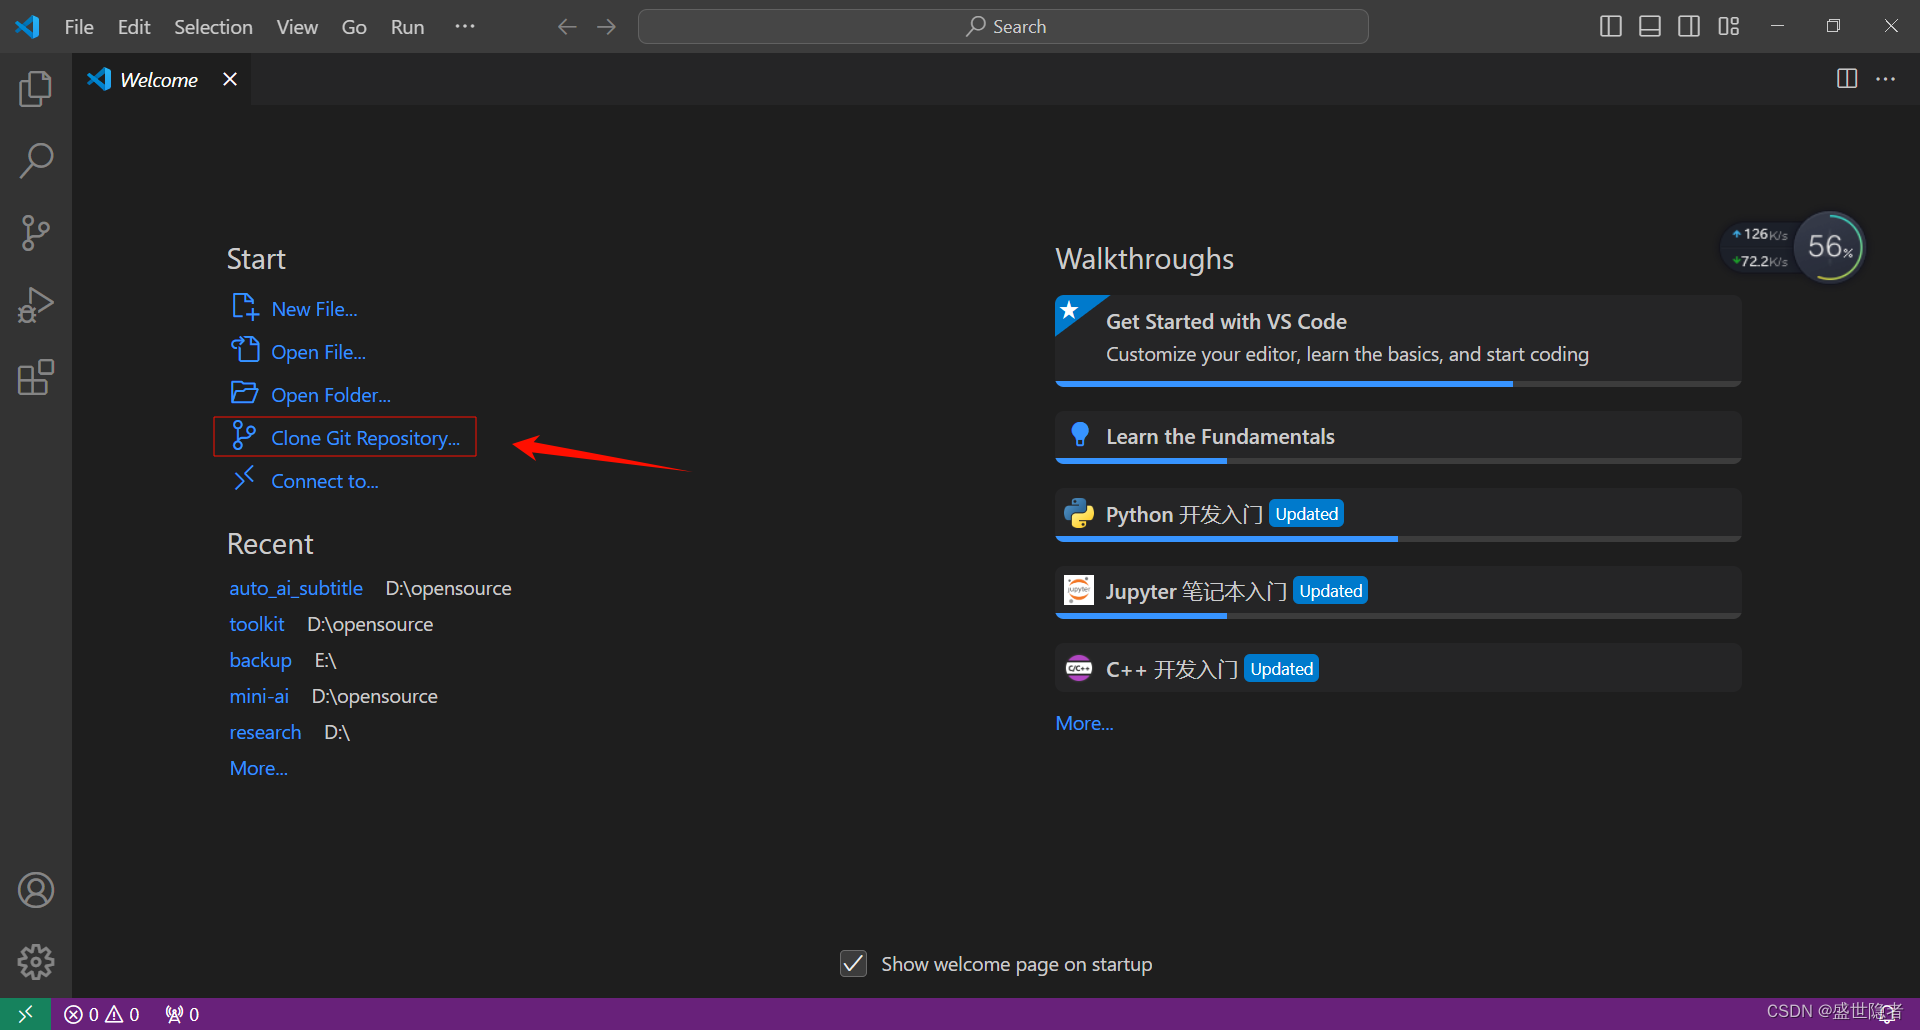The width and height of the screenshot is (1920, 1030).
Task: Open recent folder backup
Action: click(260, 660)
